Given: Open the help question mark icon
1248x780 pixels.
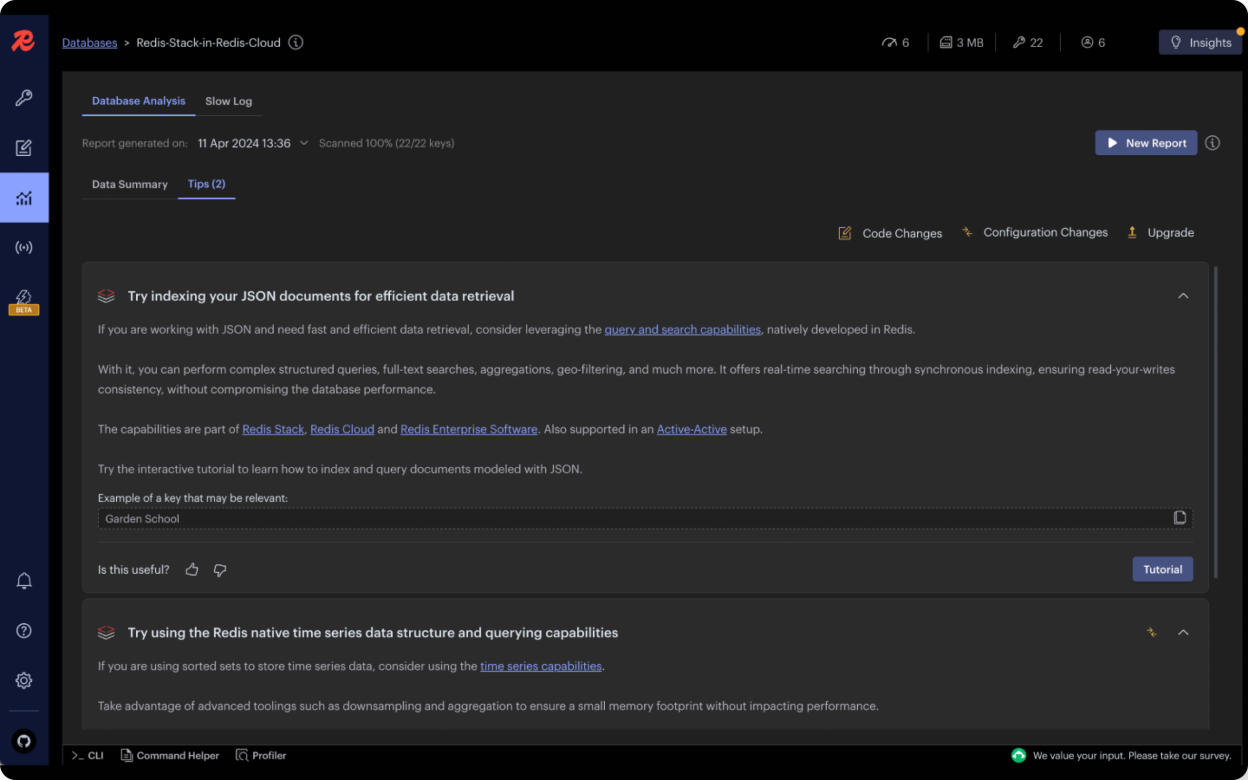Looking at the screenshot, I should tap(24, 631).
